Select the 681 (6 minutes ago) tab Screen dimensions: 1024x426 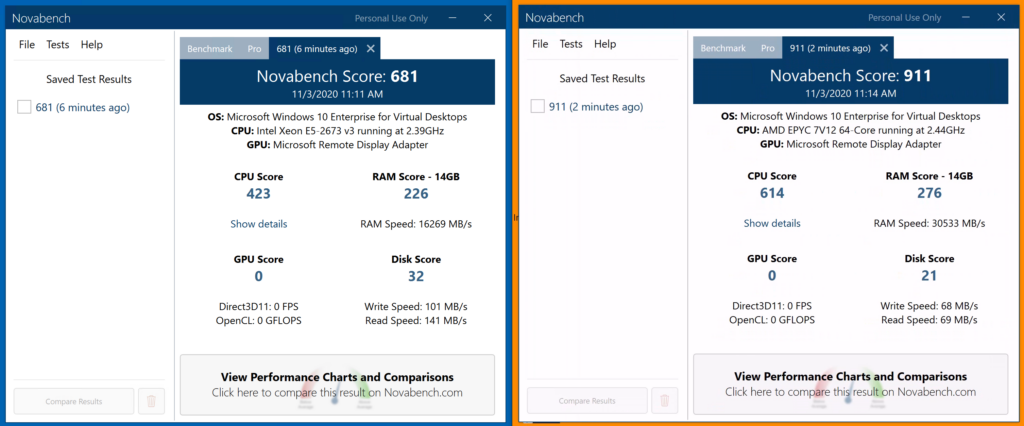(x=317, y=48)
